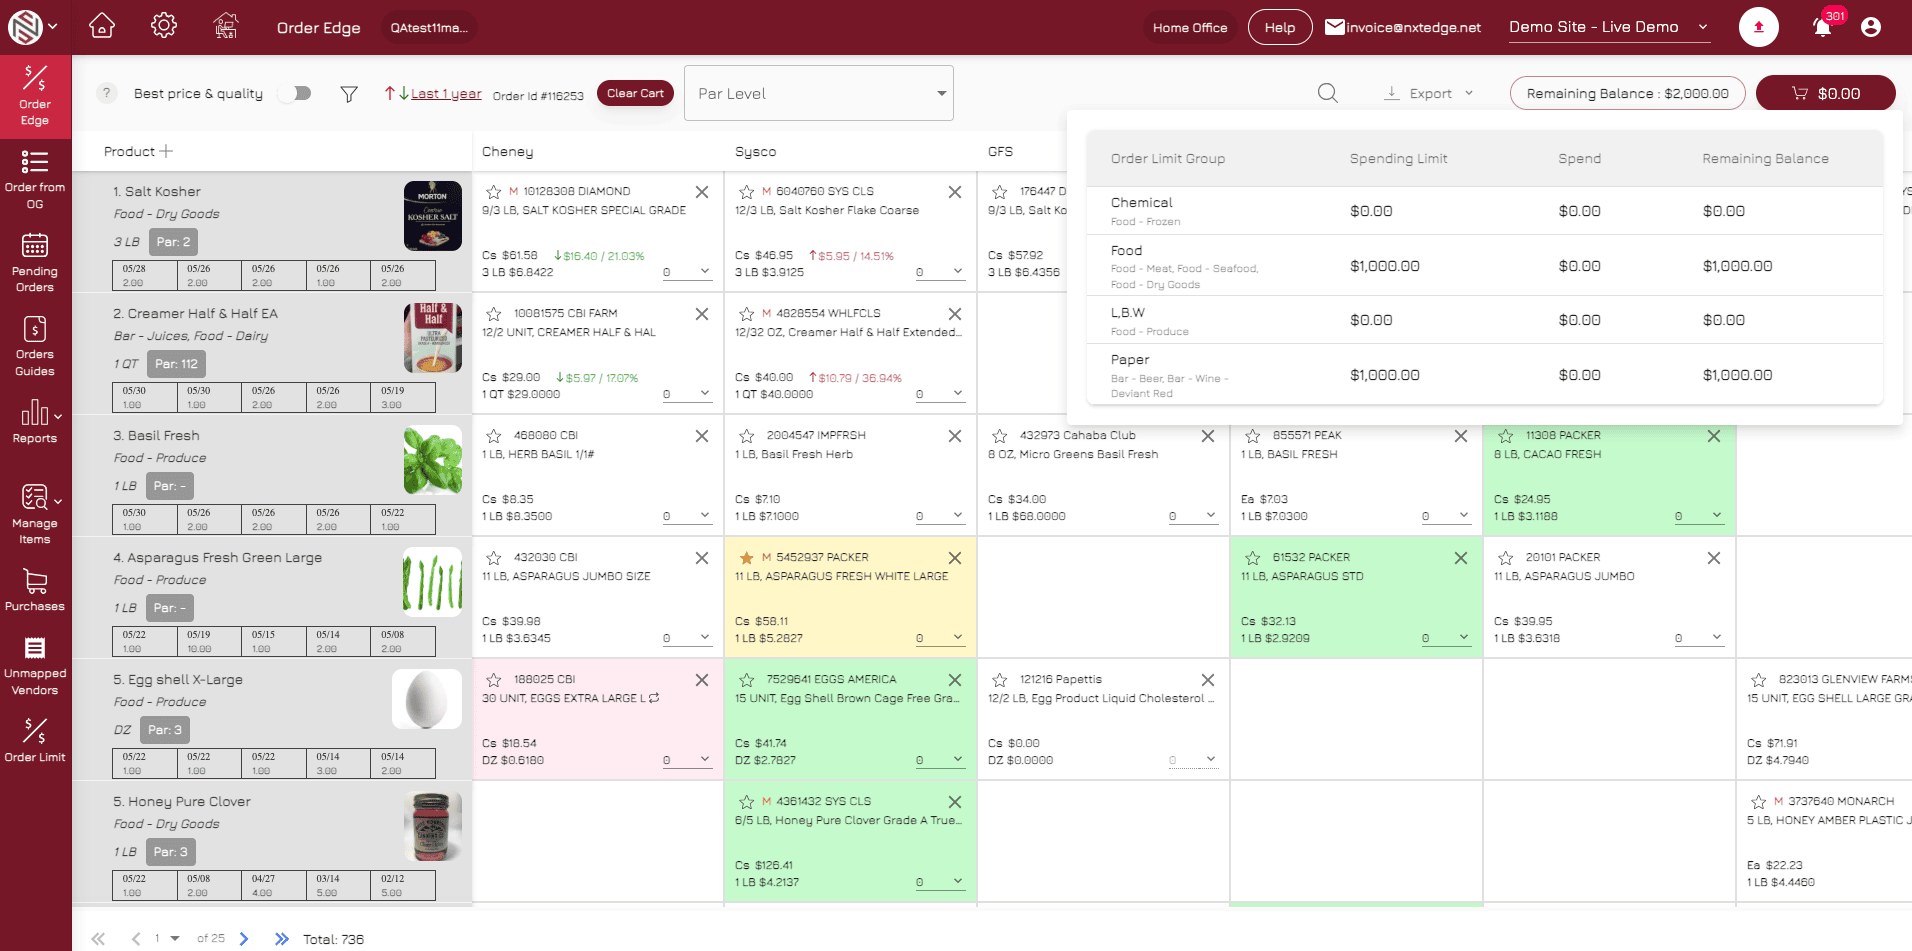Image resolution: width=1912 pixels, height=951 pixels.
Task: Remove the 6040760 SYS CLS item
Action: click(x=955, y=192)
